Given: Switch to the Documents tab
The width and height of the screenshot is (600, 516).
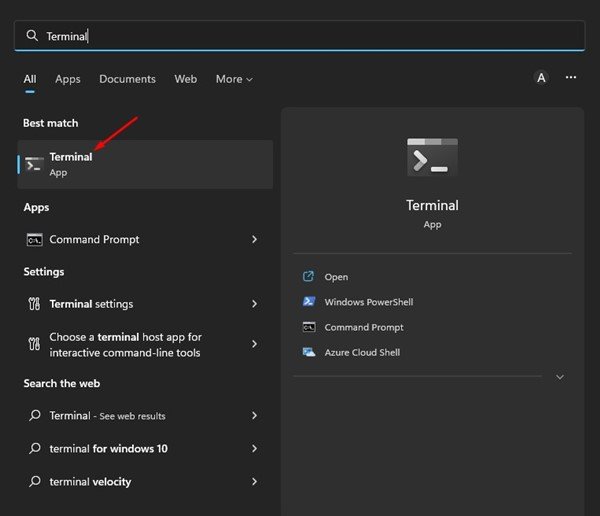Looking at the screenshot, I should (127, 79).
